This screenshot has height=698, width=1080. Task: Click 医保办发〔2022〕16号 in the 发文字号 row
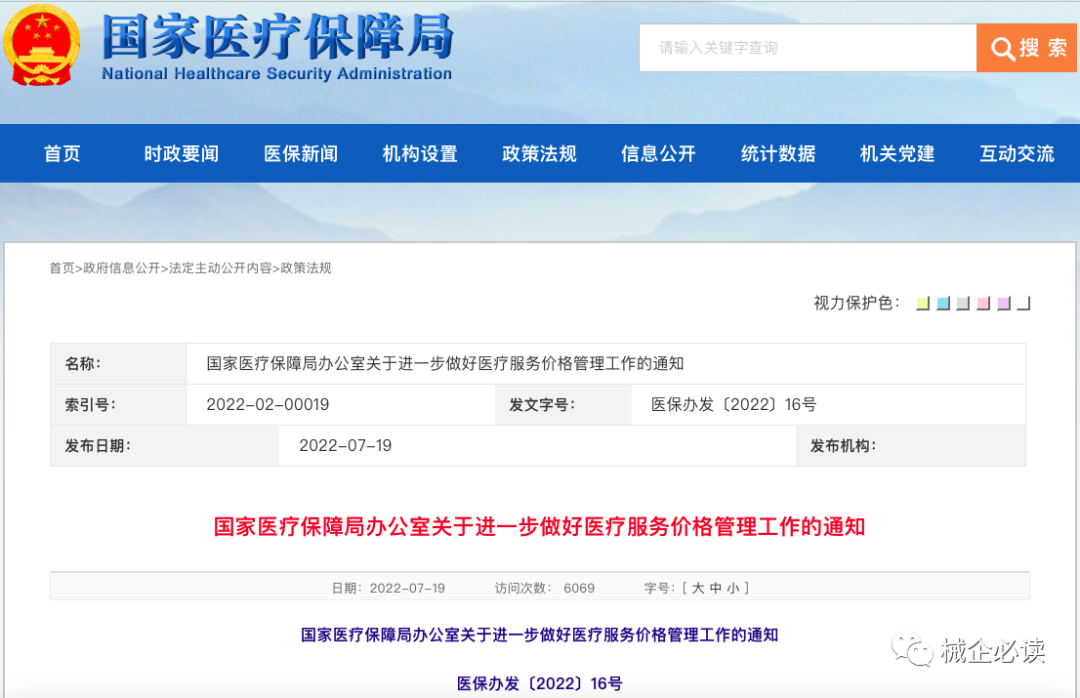click(734, 404)
